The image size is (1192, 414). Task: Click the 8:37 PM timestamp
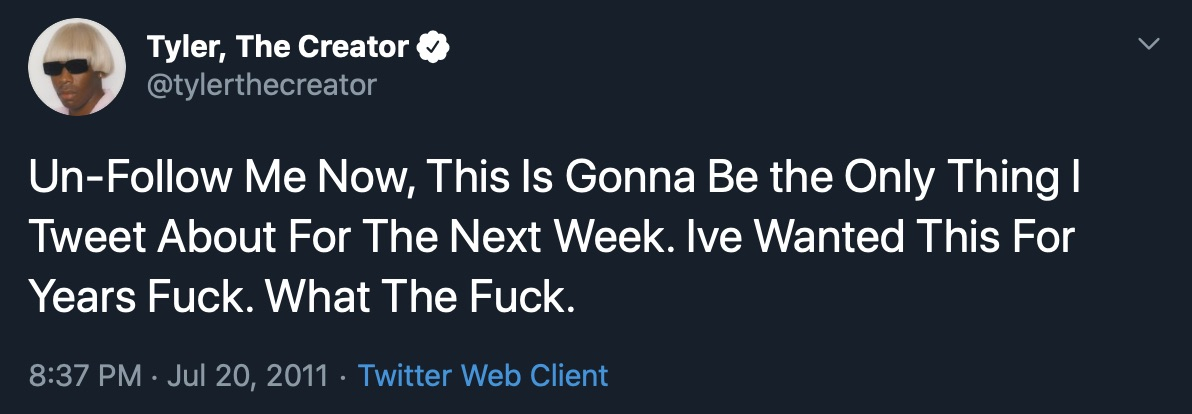click(86, 376)
